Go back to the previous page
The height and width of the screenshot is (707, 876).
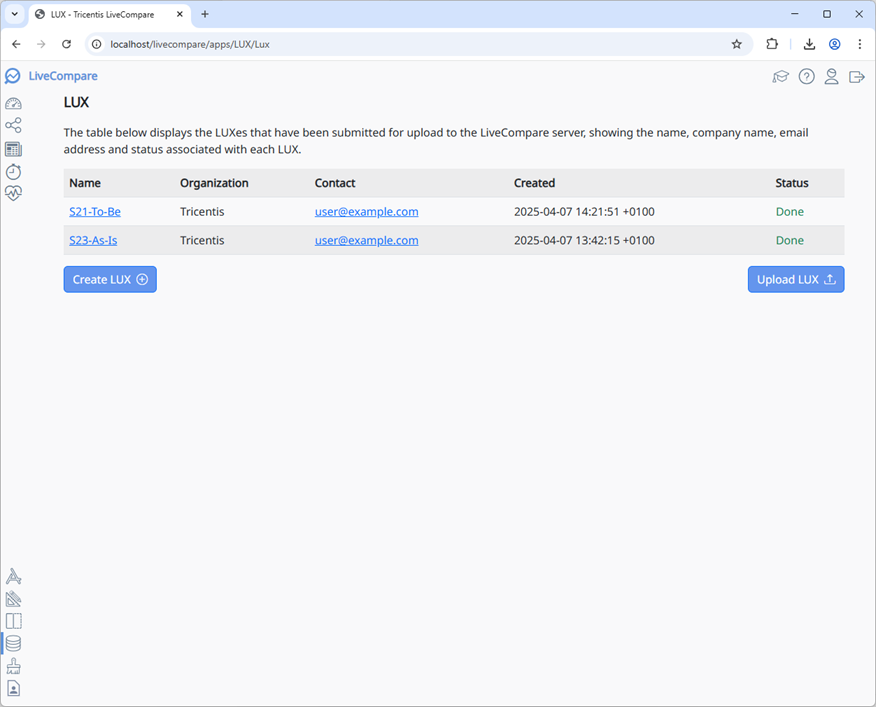coord(16,44)
